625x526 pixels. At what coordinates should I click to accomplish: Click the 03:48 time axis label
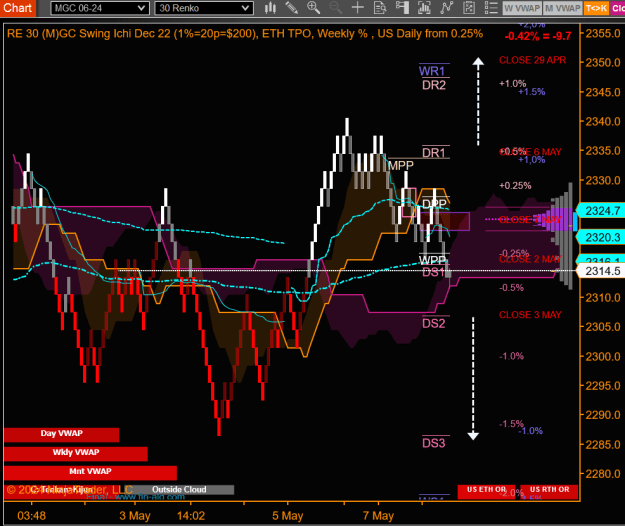click(31, 516)
